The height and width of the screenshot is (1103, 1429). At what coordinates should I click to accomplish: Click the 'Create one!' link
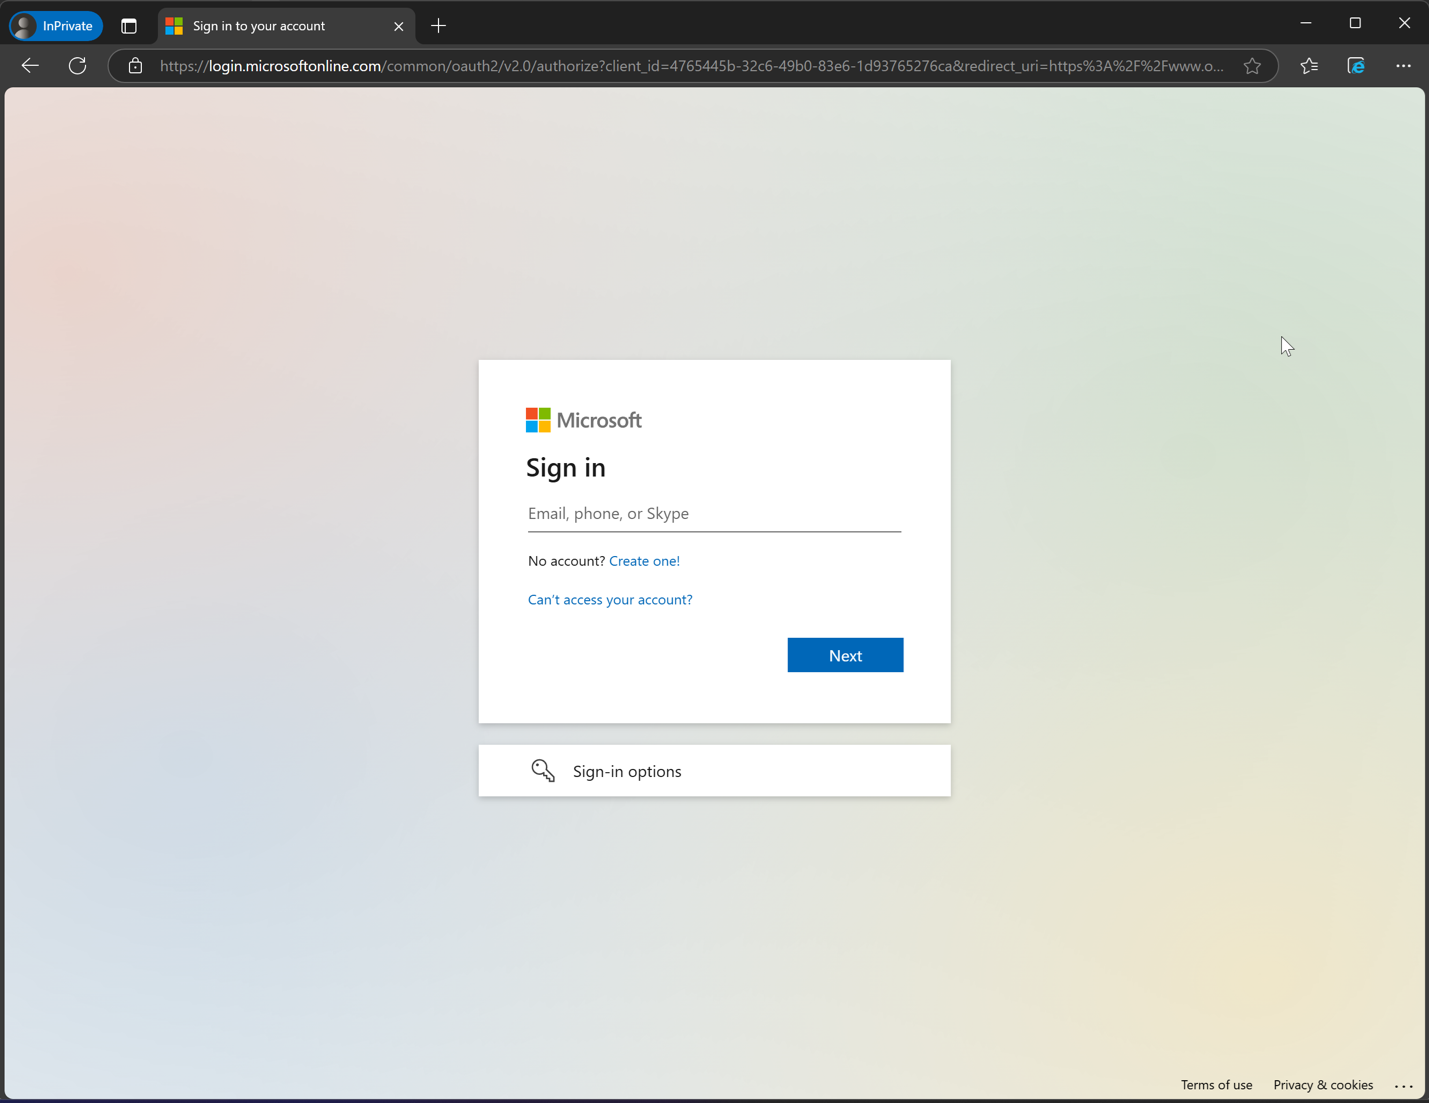point(644,561)
